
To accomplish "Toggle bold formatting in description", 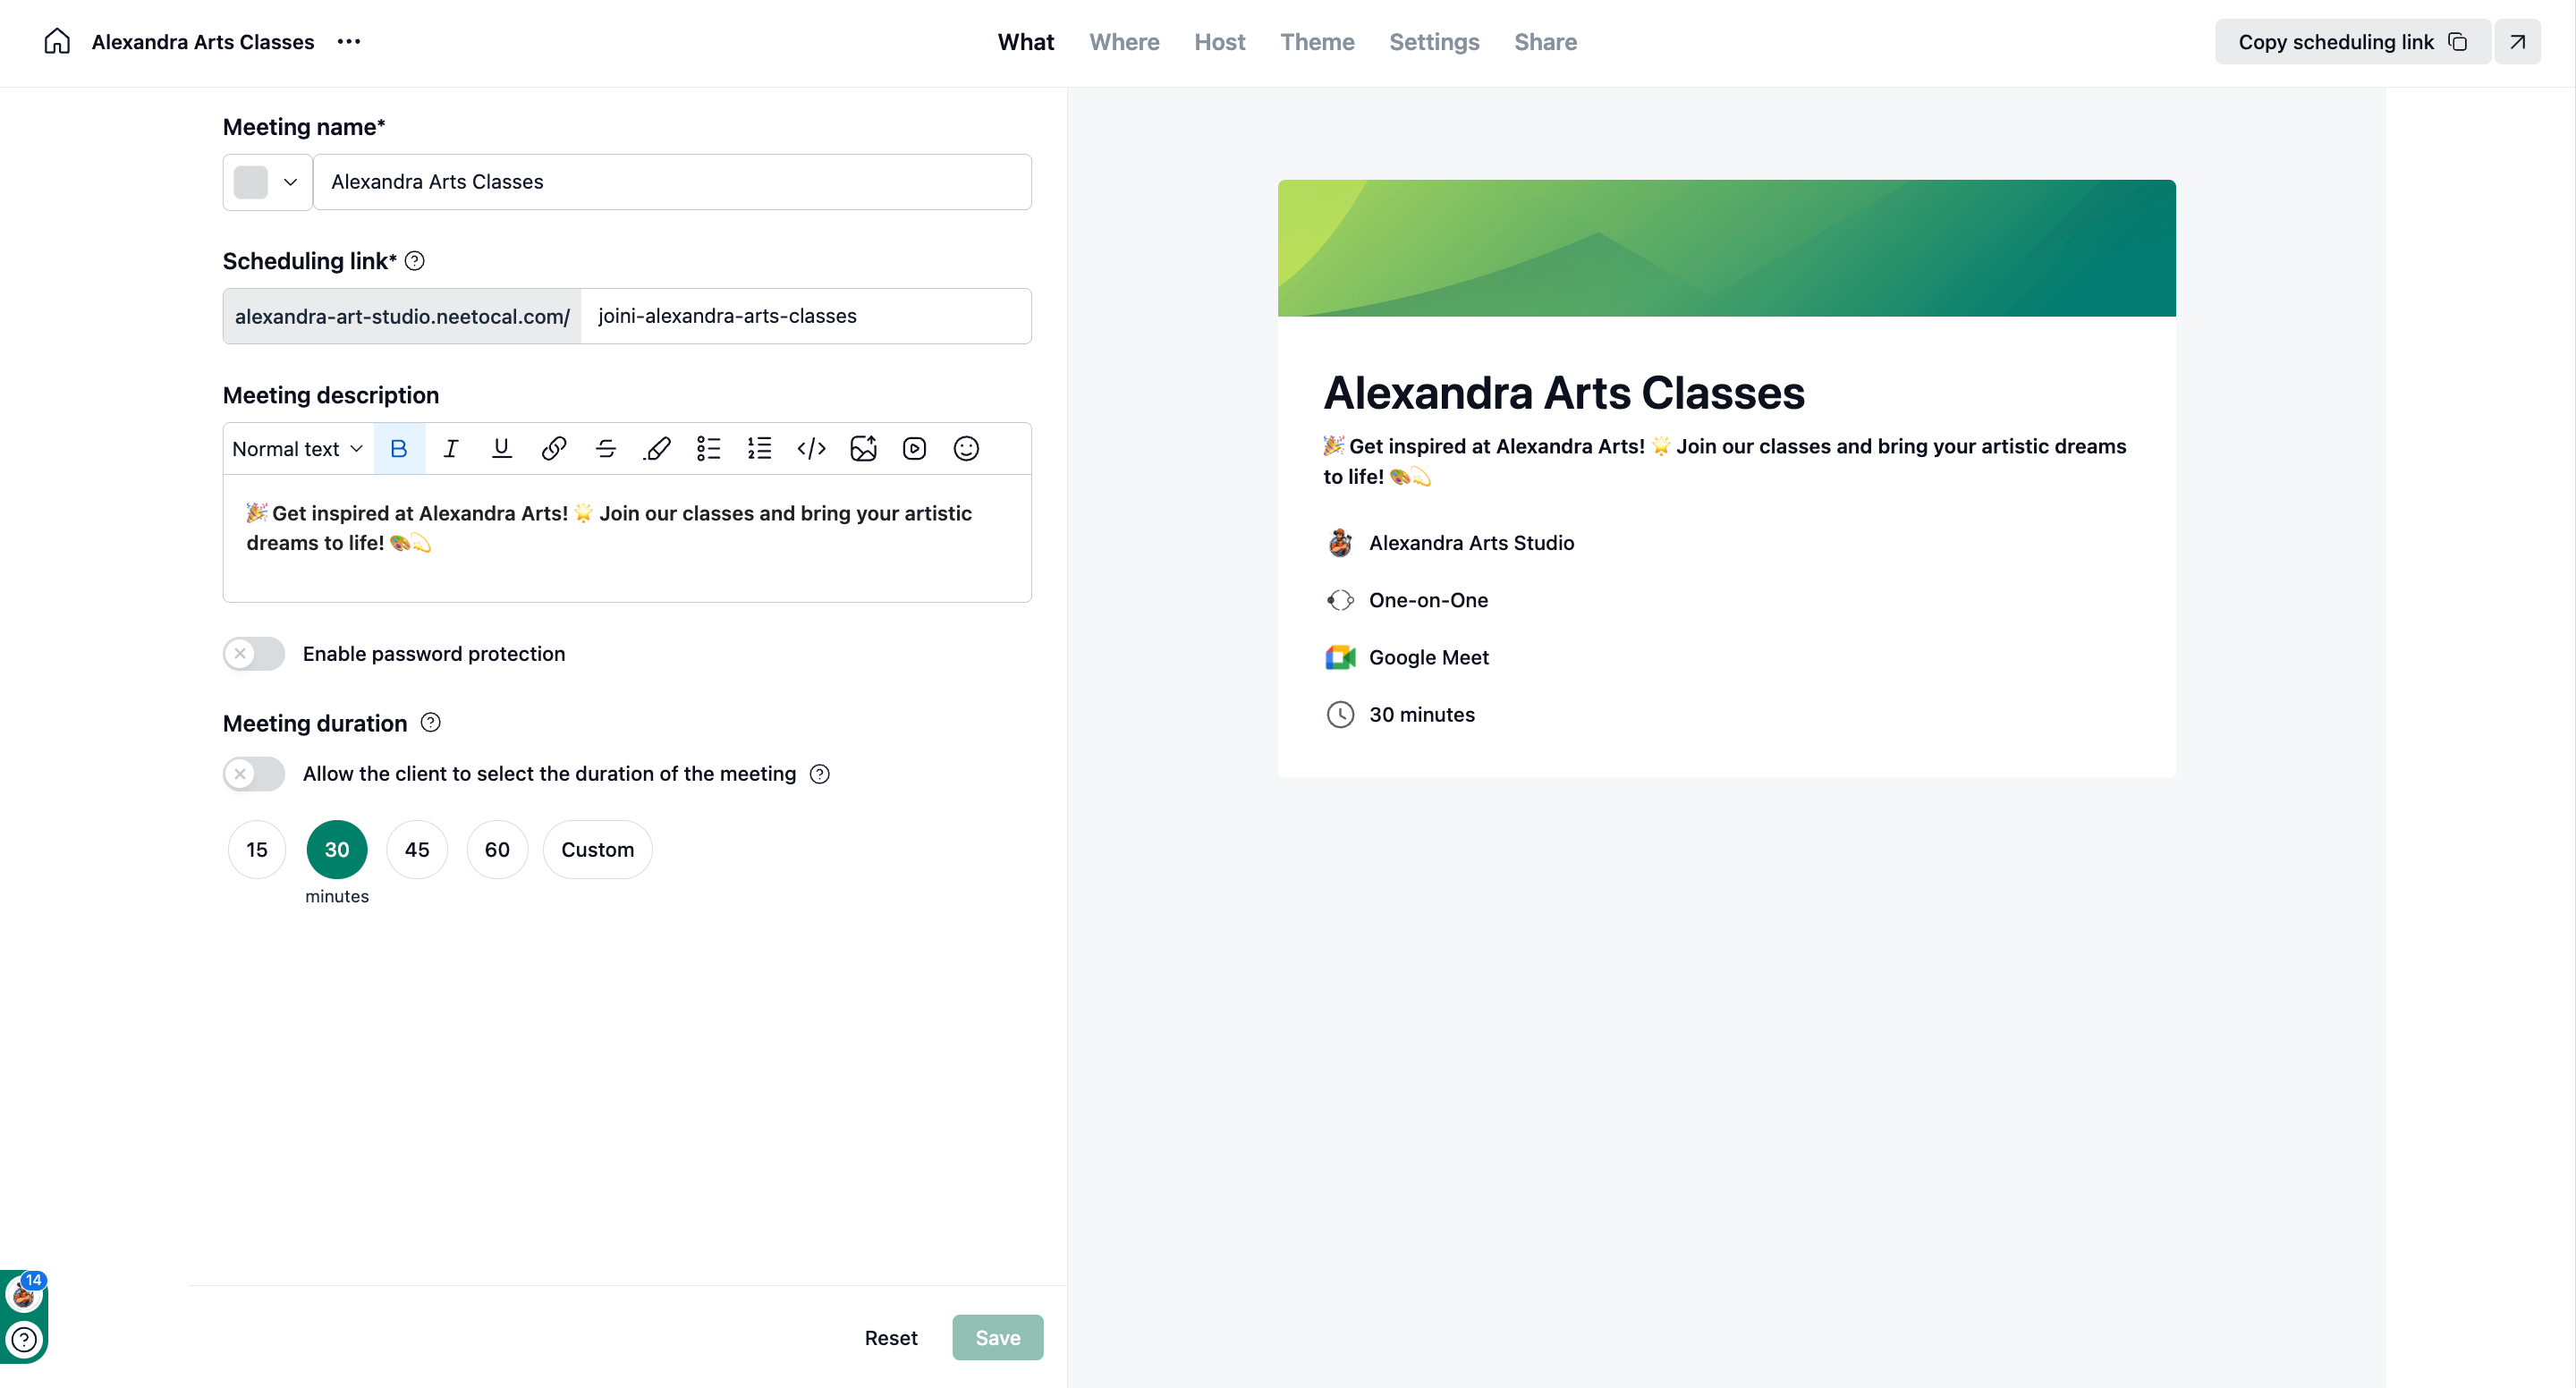I will [399, 449].
